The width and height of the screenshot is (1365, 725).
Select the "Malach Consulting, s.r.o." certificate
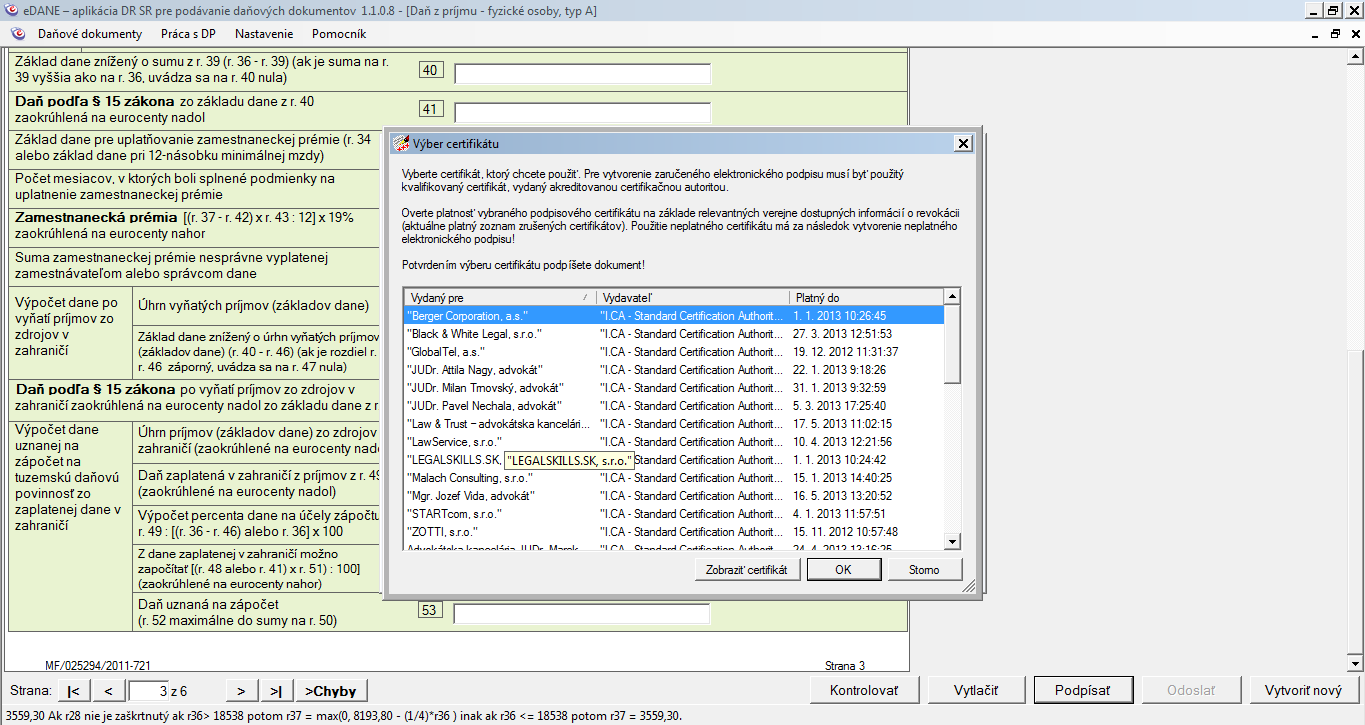coord(674,478)
